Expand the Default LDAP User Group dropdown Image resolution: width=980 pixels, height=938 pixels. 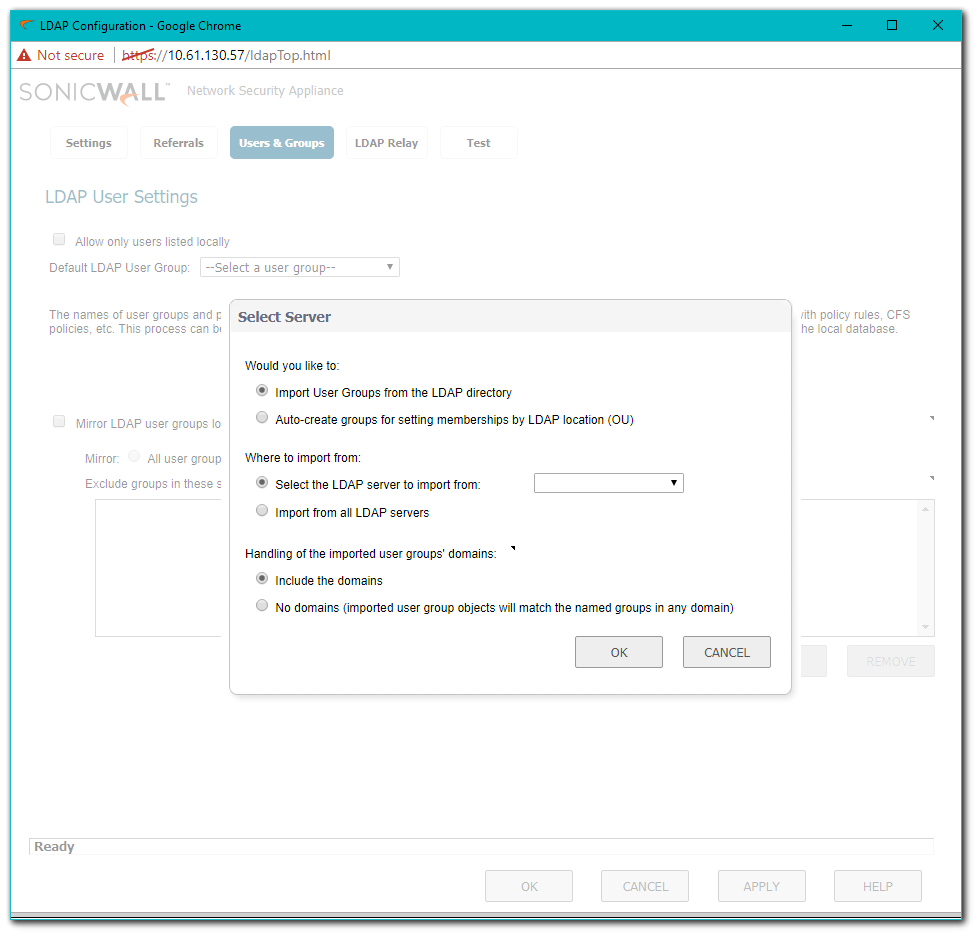pos(300,268)
